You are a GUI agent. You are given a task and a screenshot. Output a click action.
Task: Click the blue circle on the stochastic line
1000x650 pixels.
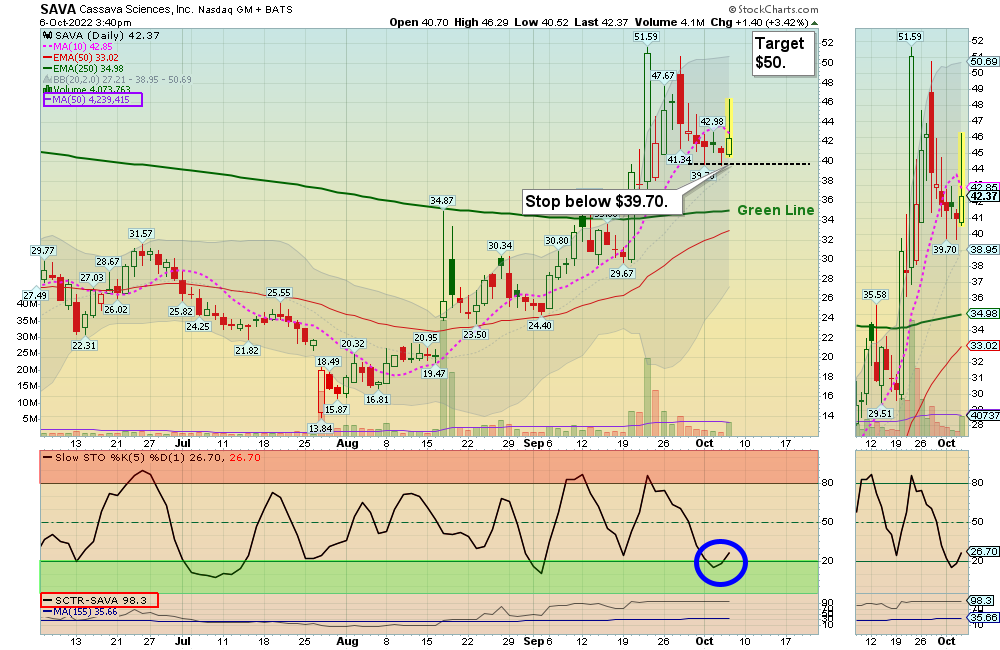pos(720,562)
